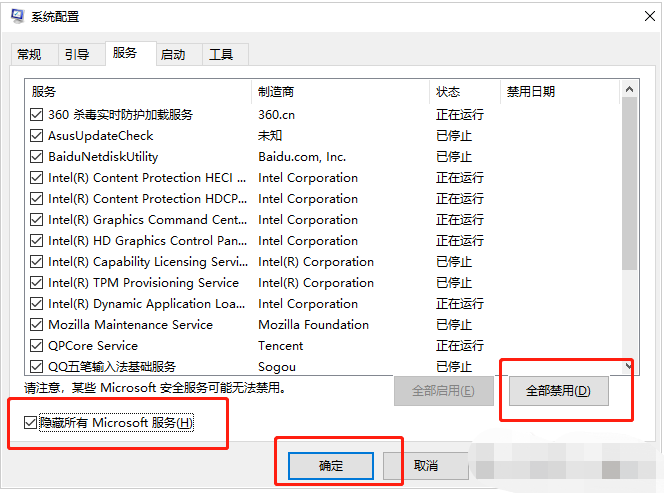
Task: Select the Mozilla Foundation manufacturer cell
Action: pyautogui.click(x=313, y=325)
